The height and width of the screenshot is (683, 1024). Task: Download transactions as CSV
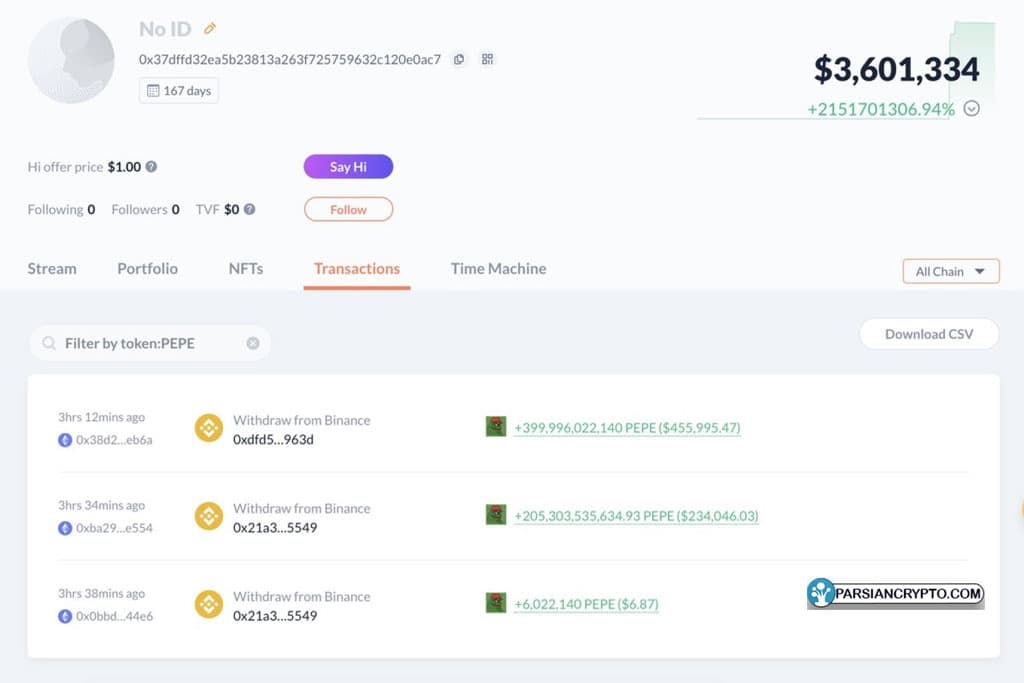928,333
